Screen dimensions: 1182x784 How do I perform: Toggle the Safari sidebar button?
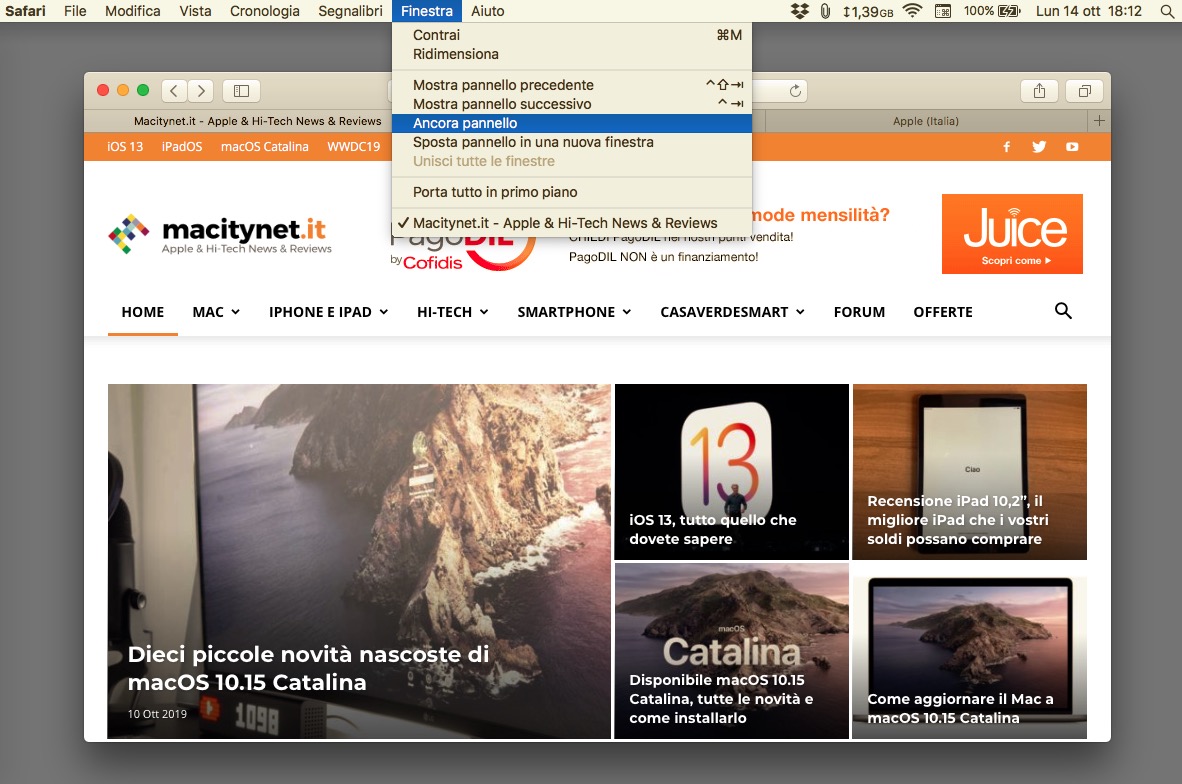[241, 91]
